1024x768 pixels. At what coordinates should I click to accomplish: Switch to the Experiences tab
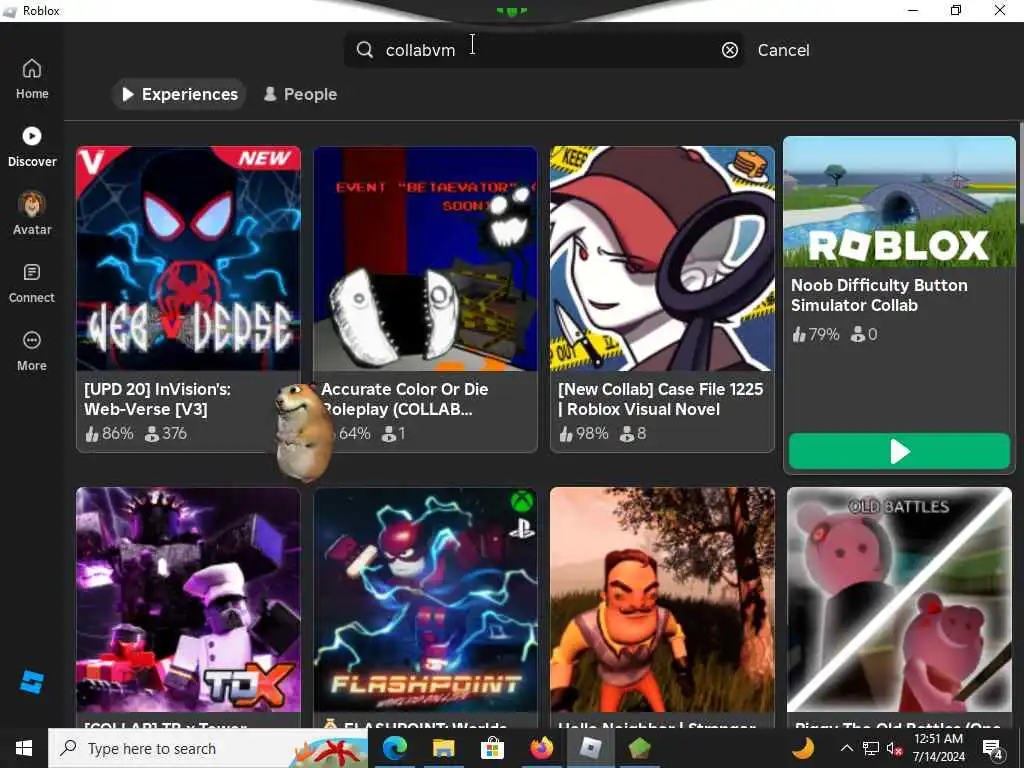pos(179,94)
